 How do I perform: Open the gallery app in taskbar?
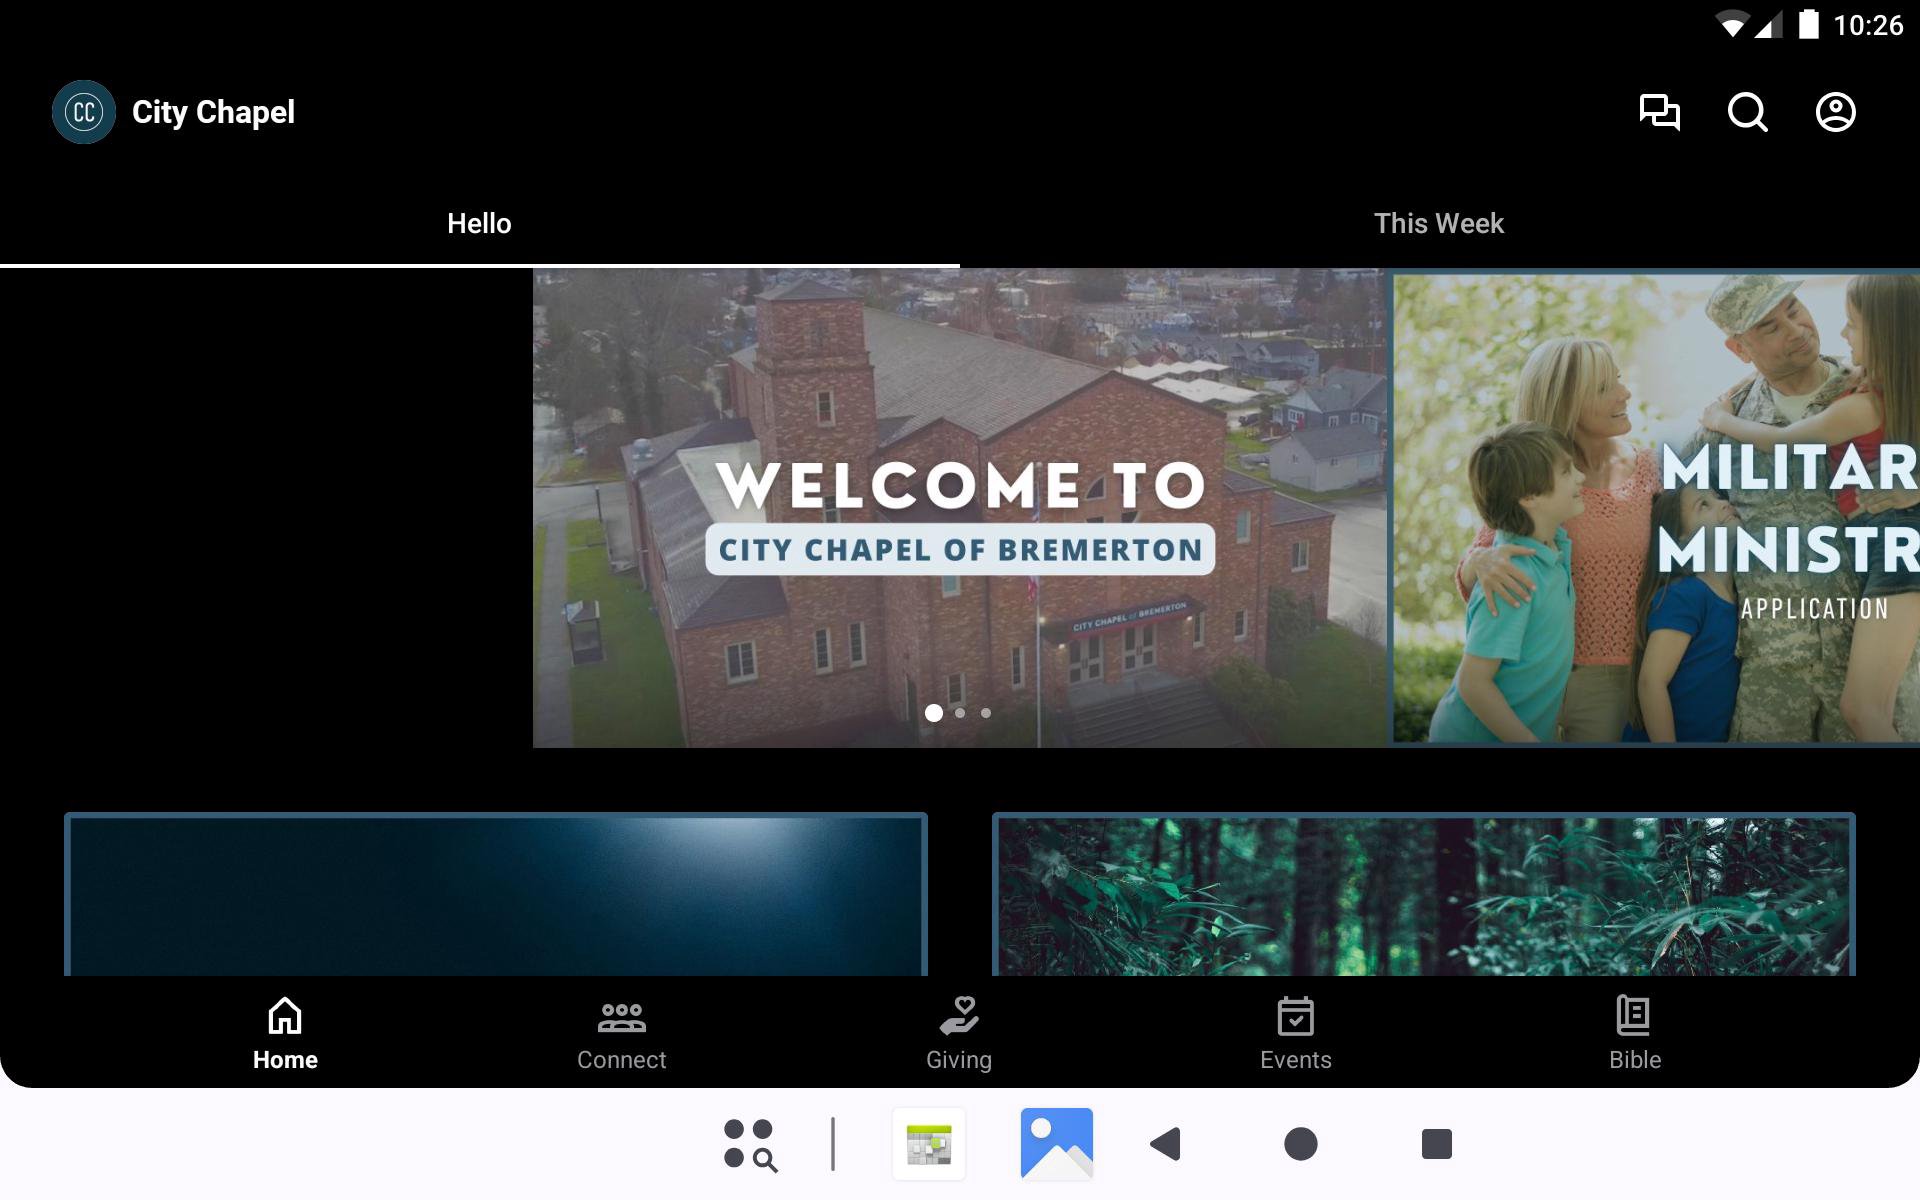[x=1056, y=1143]
